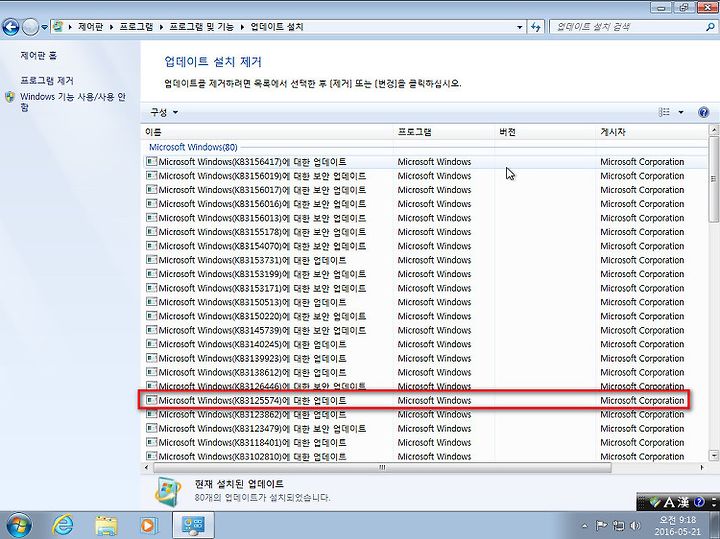Click the volume speaker tray icon
The width and height of the screenshot is (720, 539).
pos(636,525)
